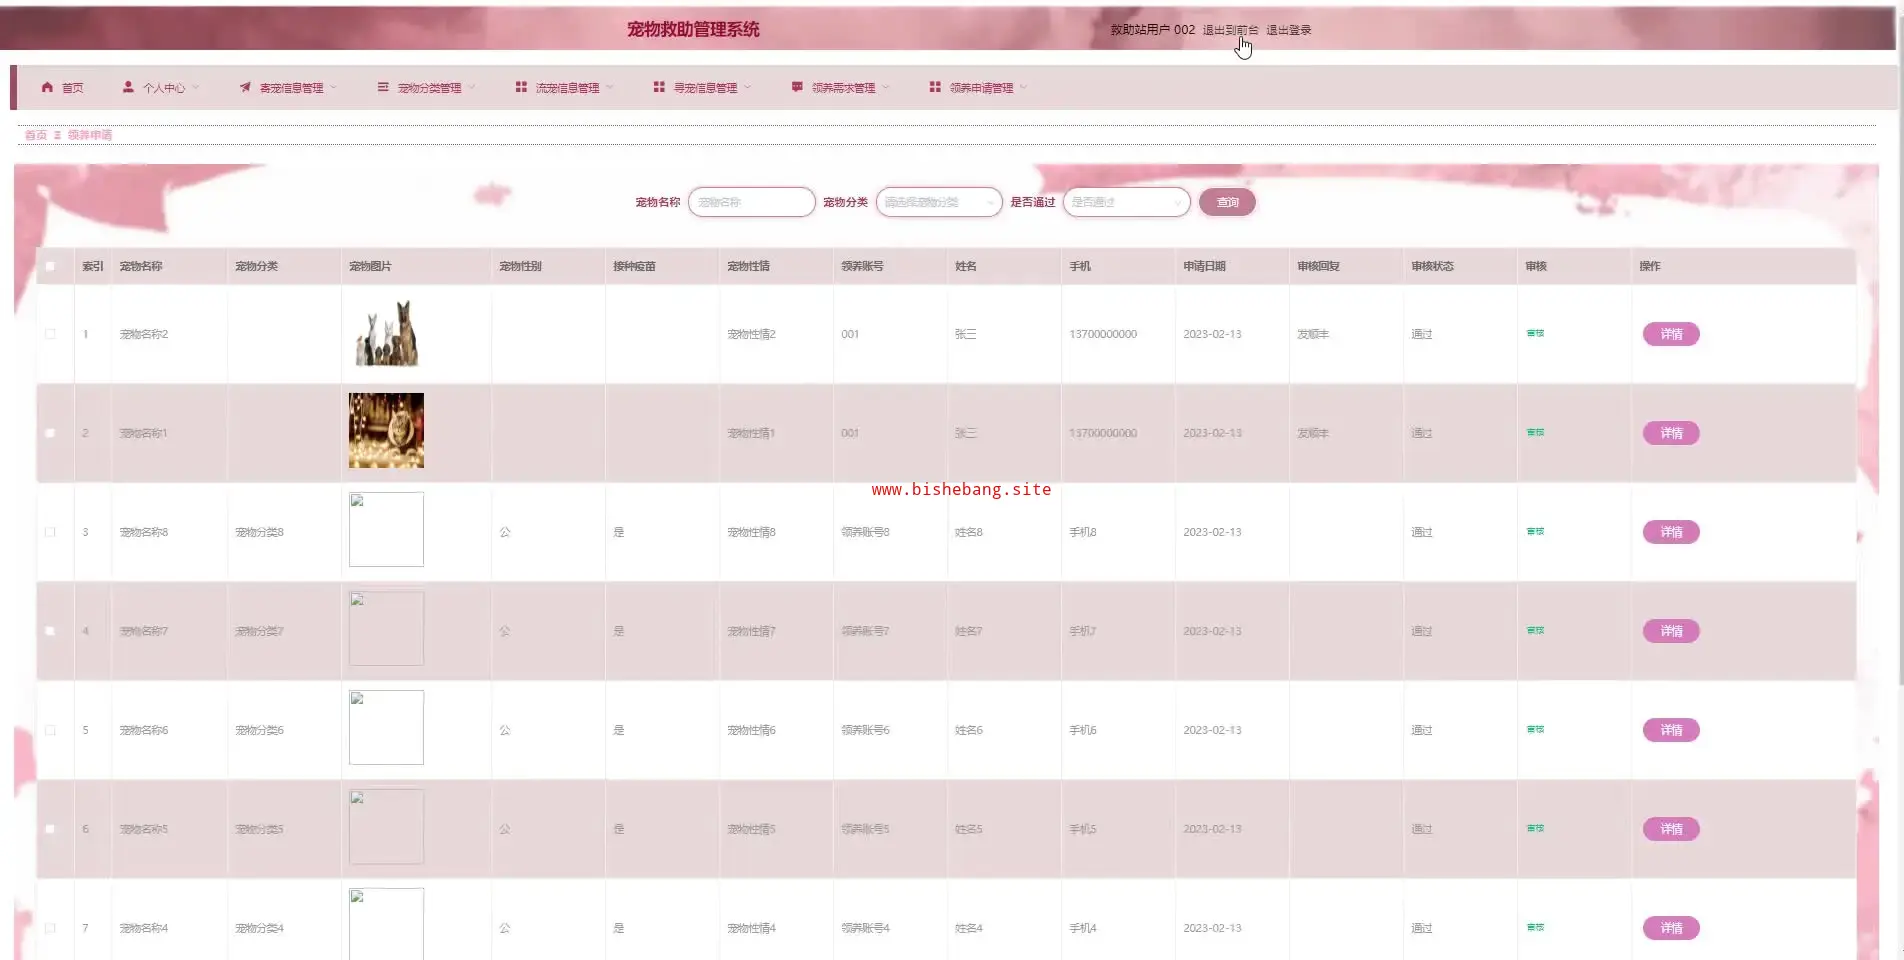The image size is (1904, 960).
Task: Click the 审核状态 column header
Action: 1432,266
